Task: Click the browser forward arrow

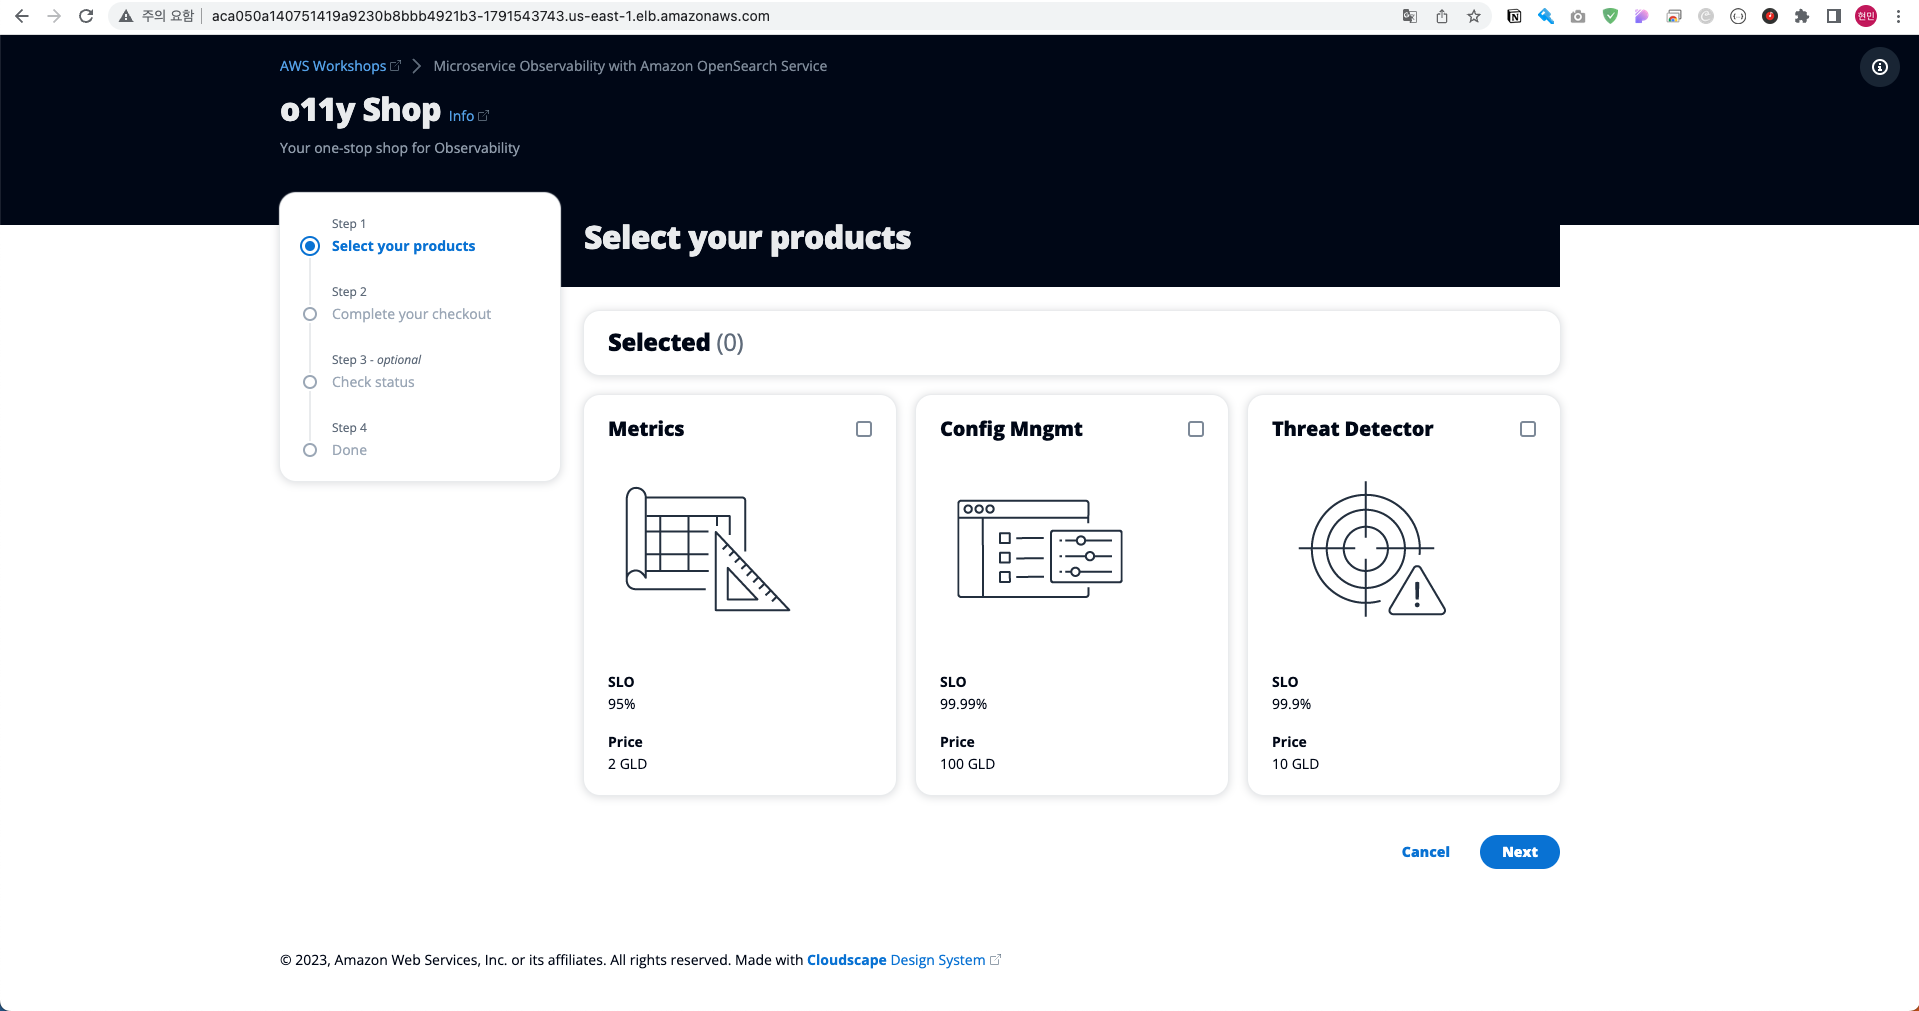Action: tap(54, 16)
